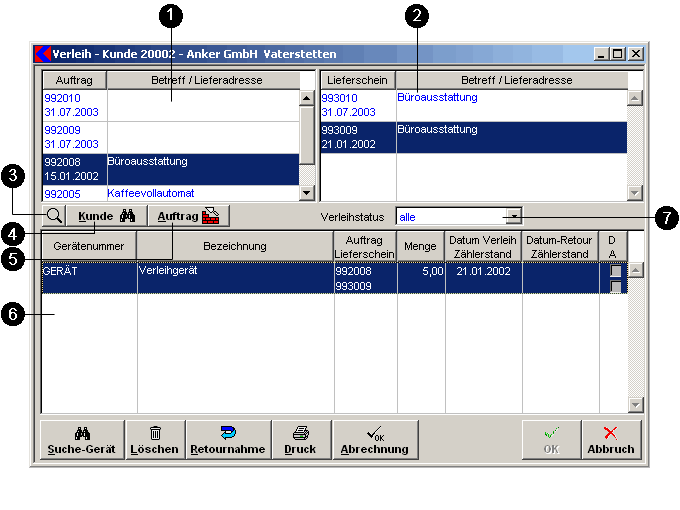
Task: Click Suche-Gerät binoculars button
Action: pyautogui.click(x=82, y=440)
